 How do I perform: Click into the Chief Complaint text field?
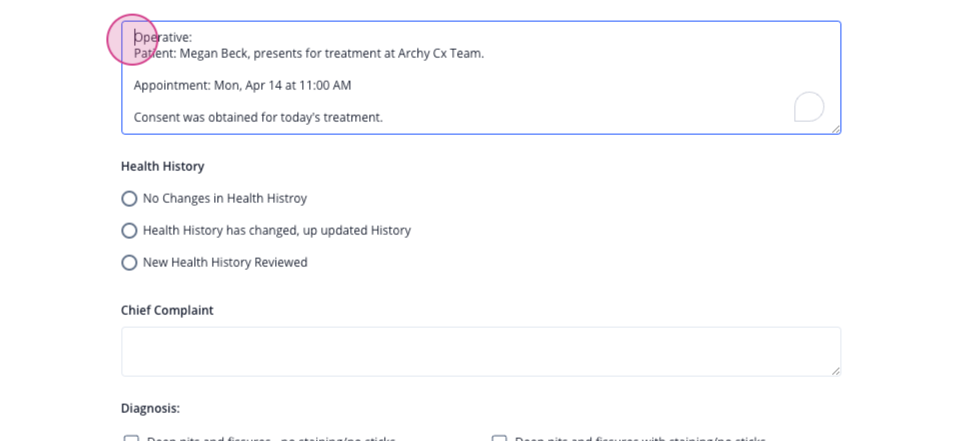(x=481, y=352)
